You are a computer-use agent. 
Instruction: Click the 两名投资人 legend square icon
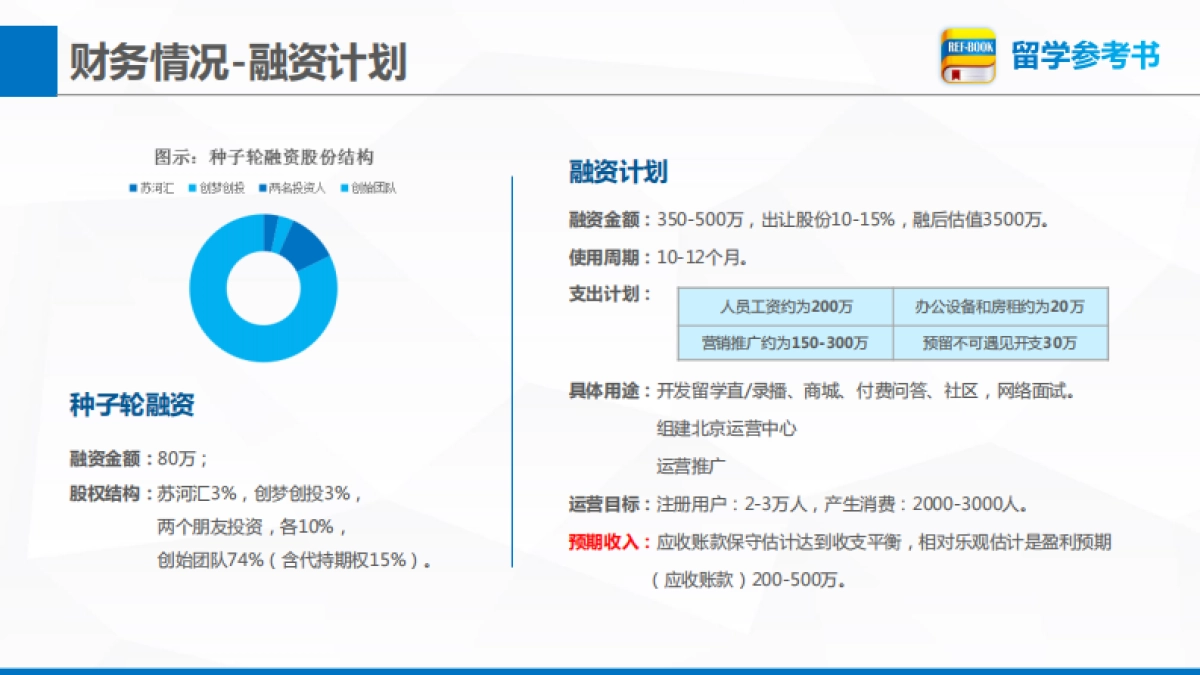coord(262,187)
